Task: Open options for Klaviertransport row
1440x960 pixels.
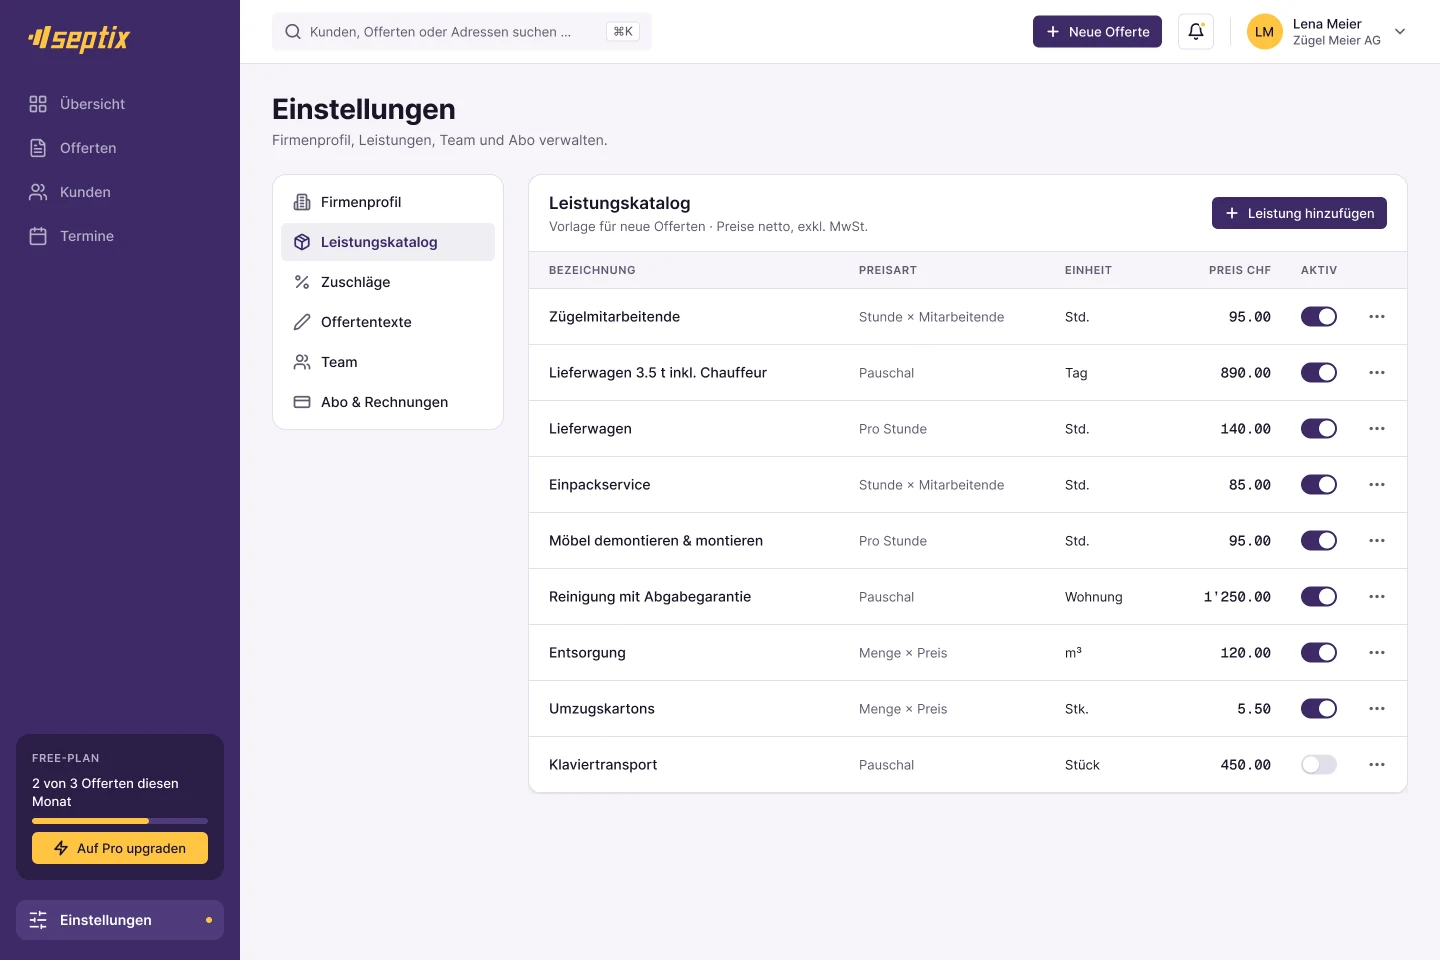Action: [1377, 765]
